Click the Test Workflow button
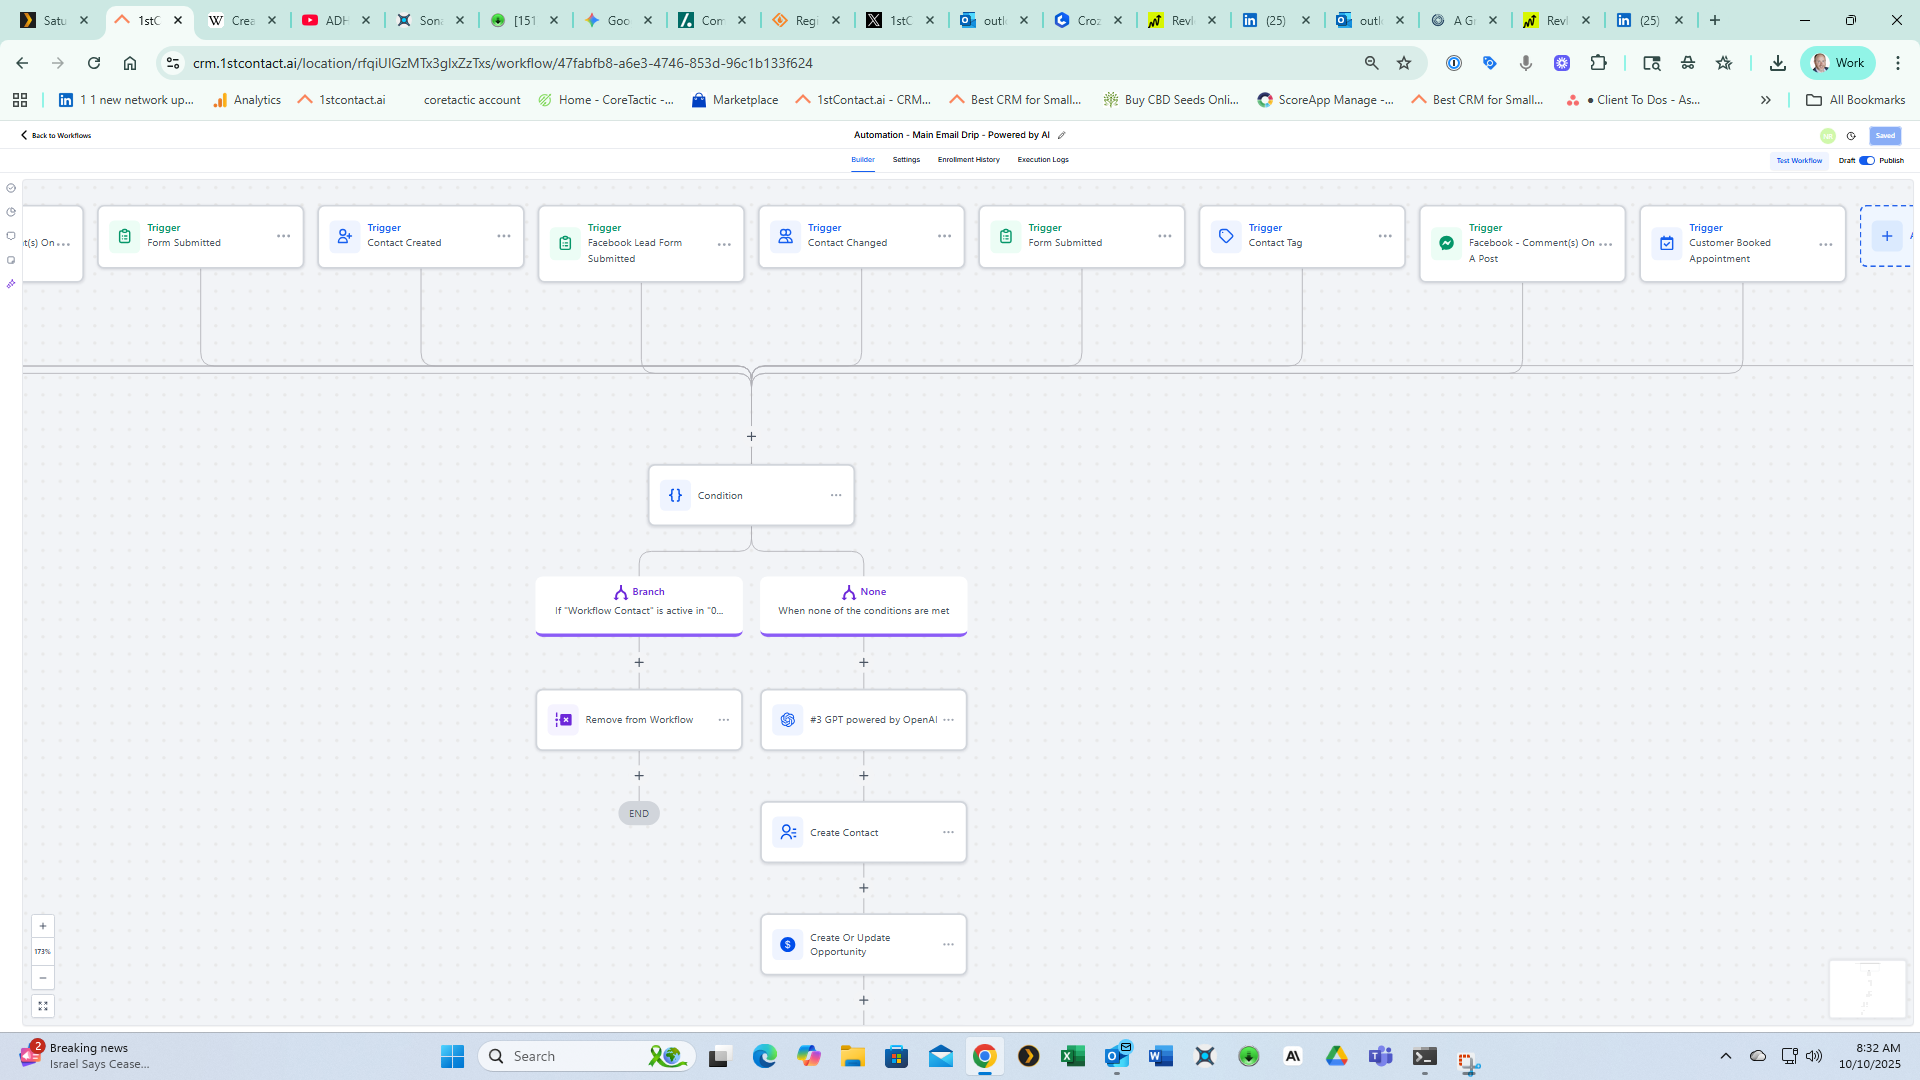1920x1080 pixels. click(x=1799, y=160)
